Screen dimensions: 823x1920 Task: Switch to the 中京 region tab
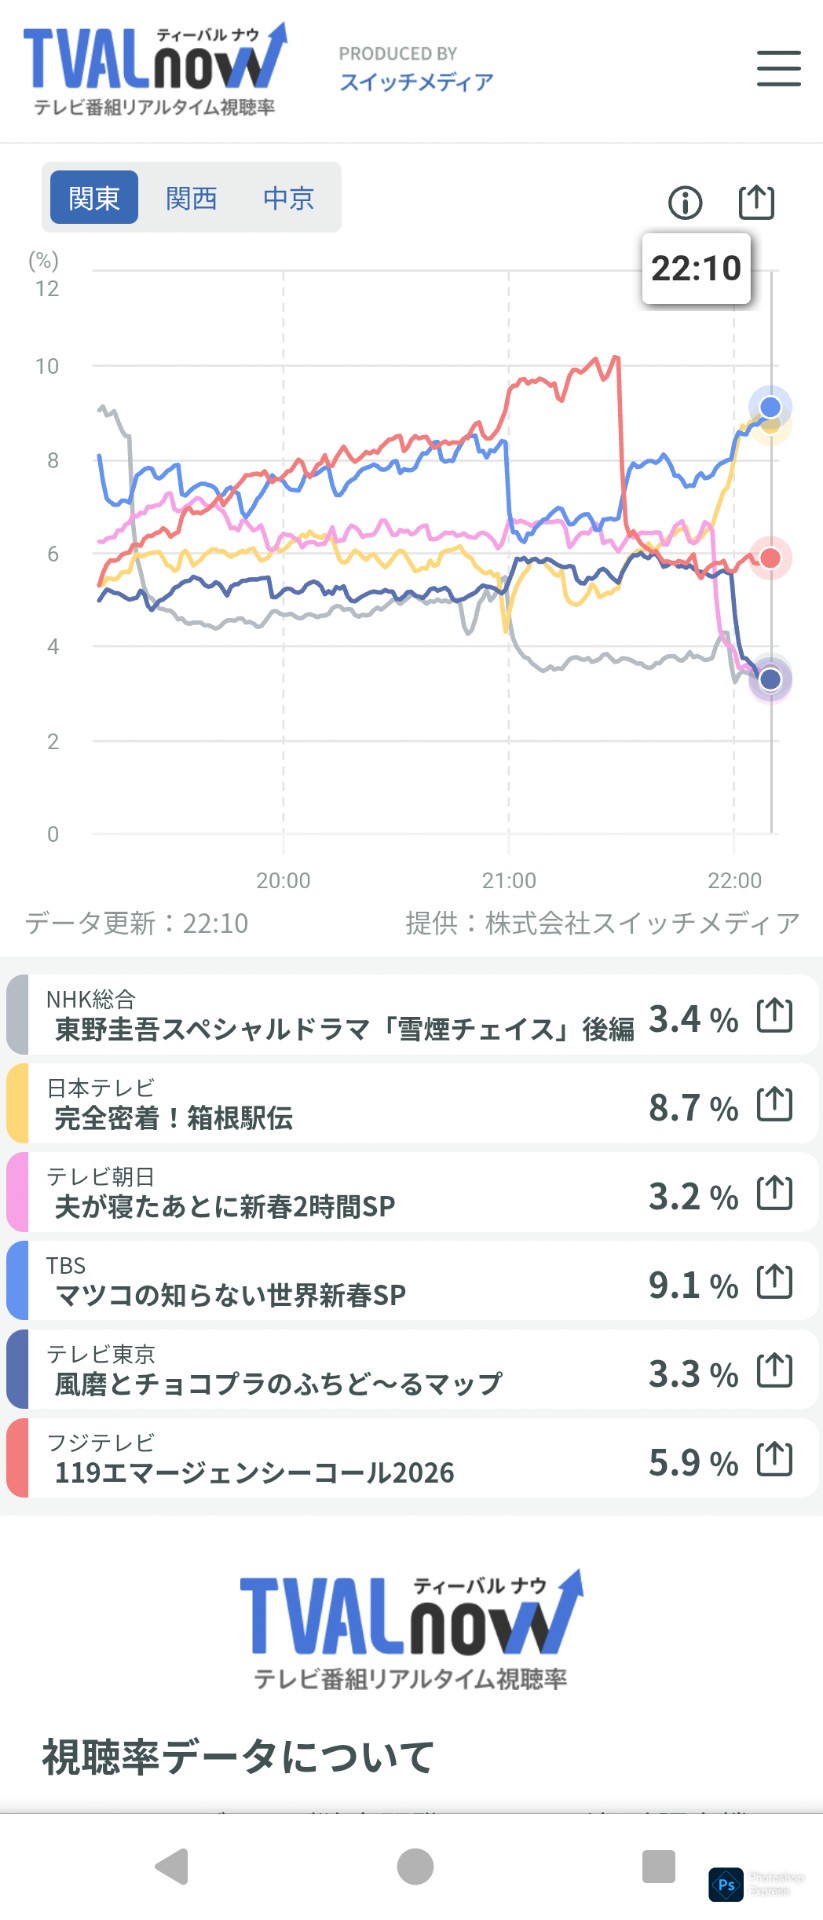(288, 198)
